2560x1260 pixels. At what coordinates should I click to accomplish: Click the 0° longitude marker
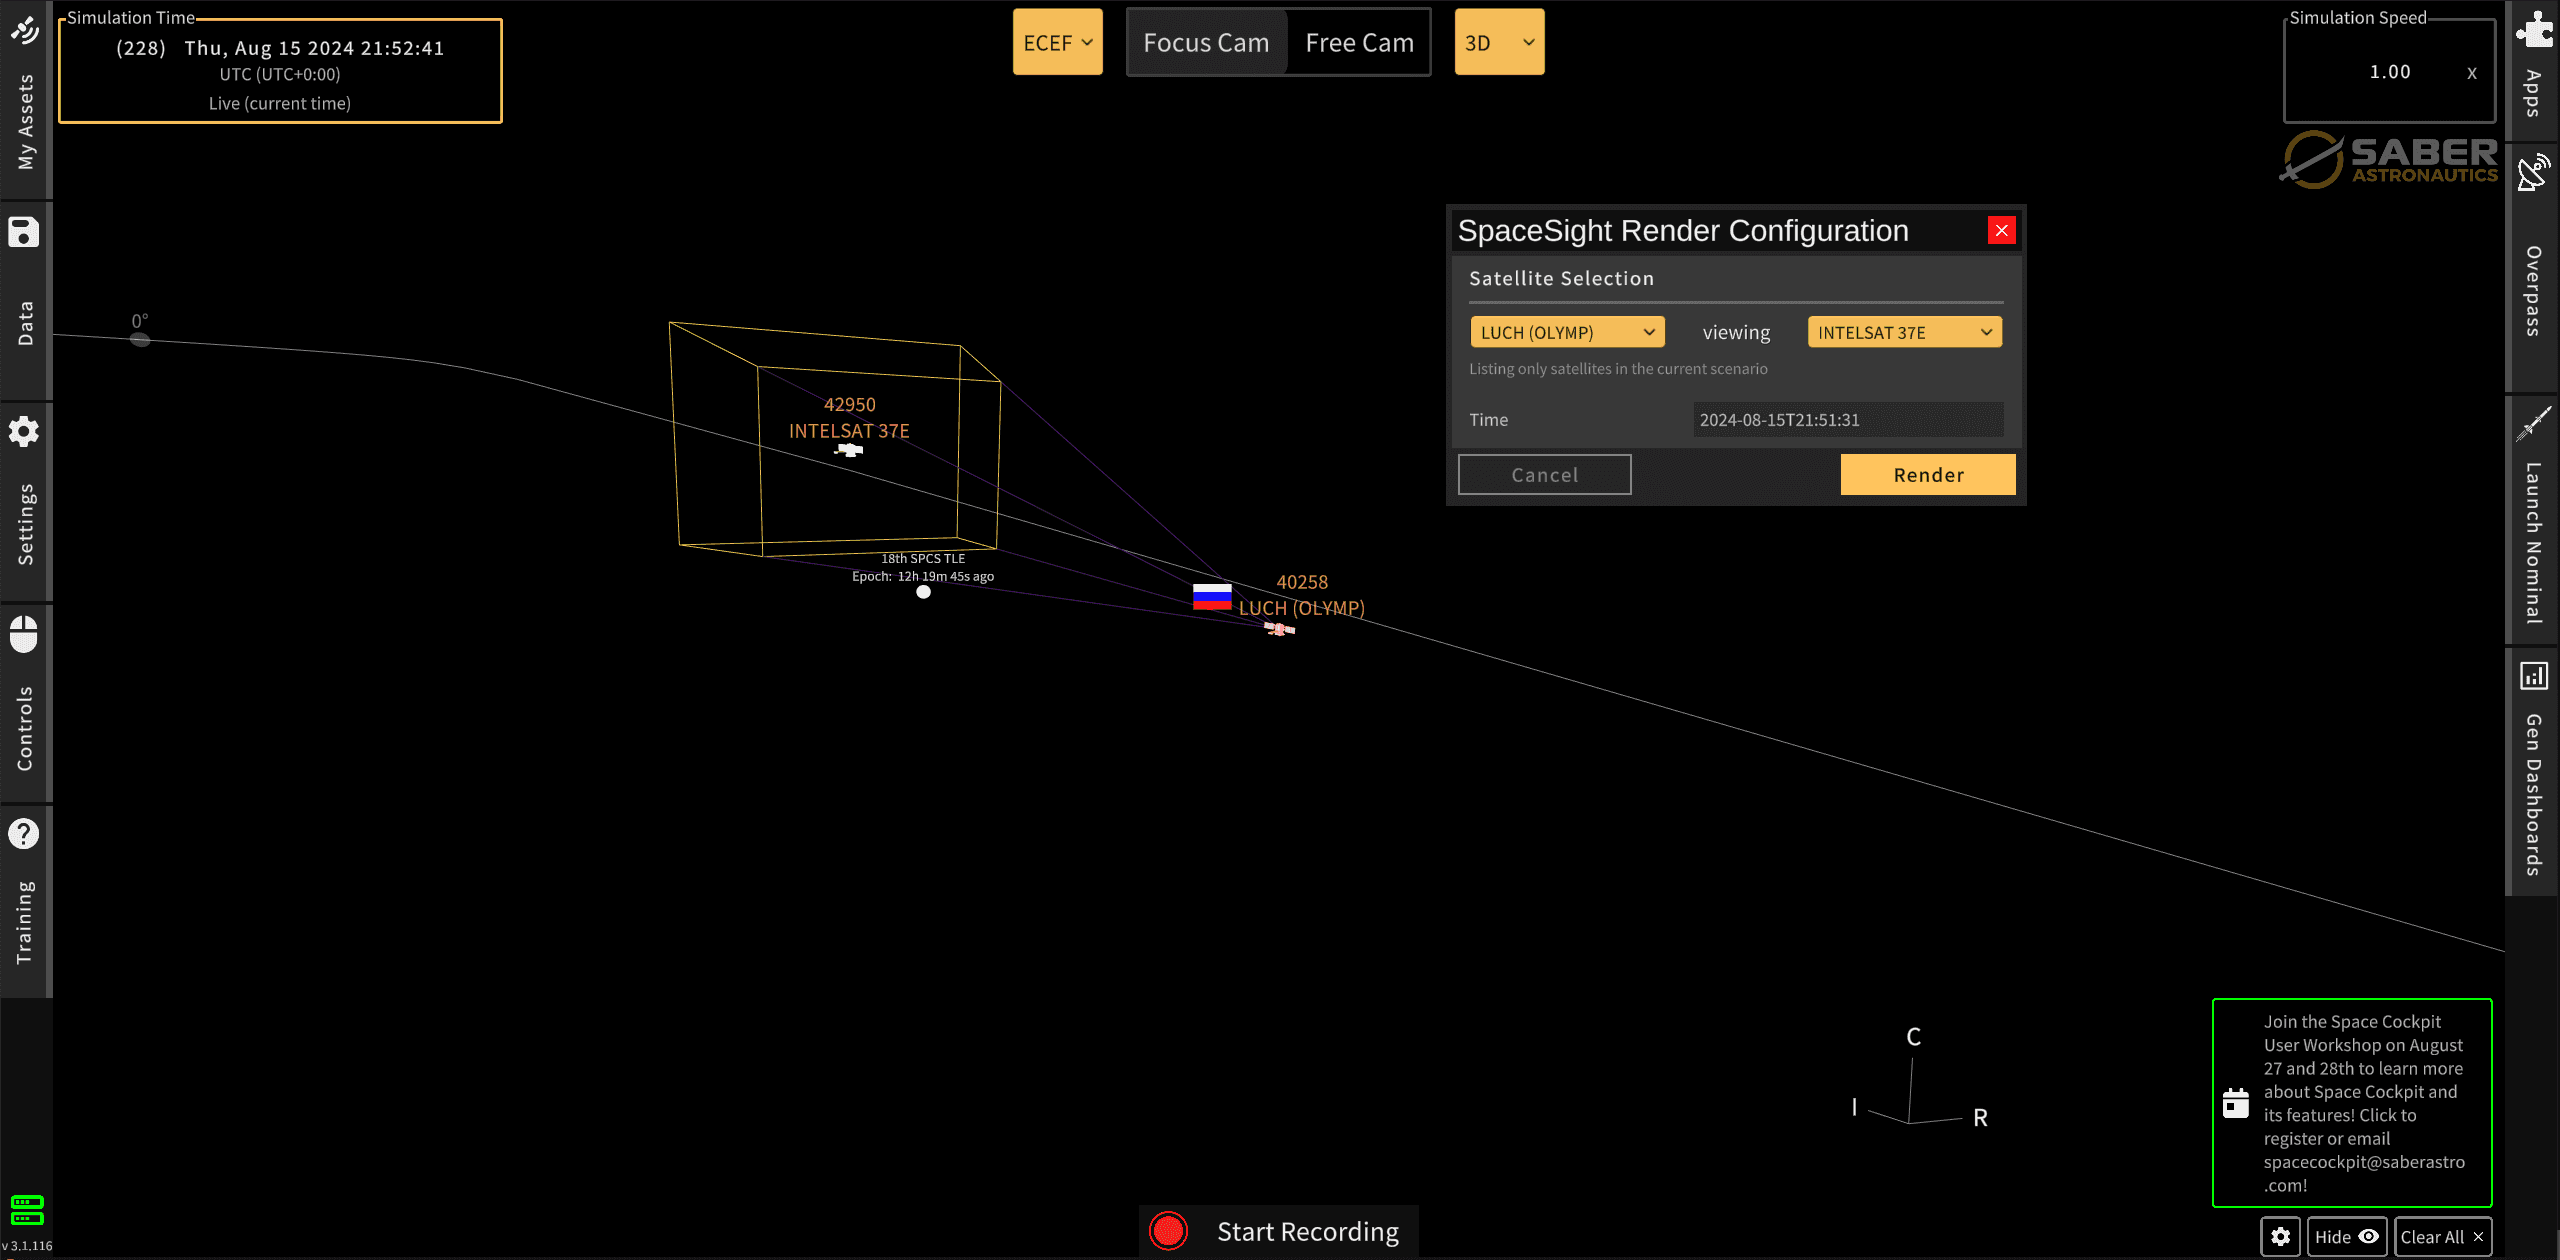pyautogui.click(x=140, y=340)
